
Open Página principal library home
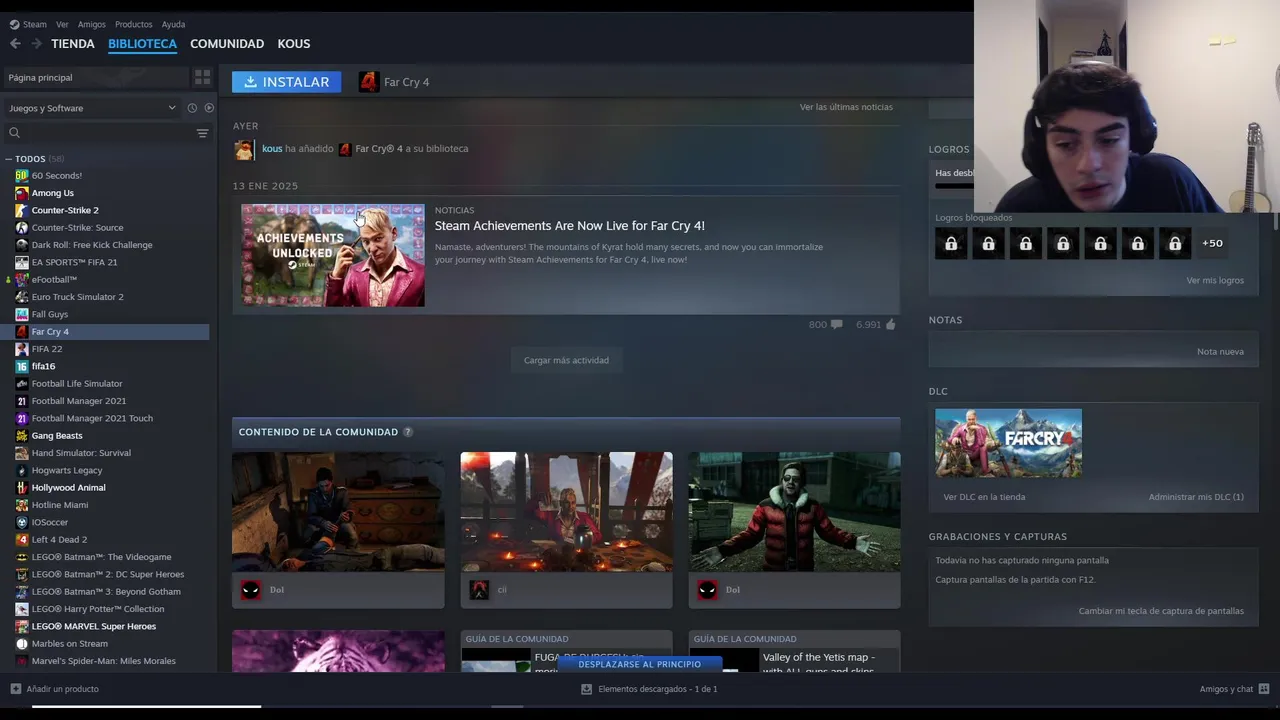(x=96, y=77)
